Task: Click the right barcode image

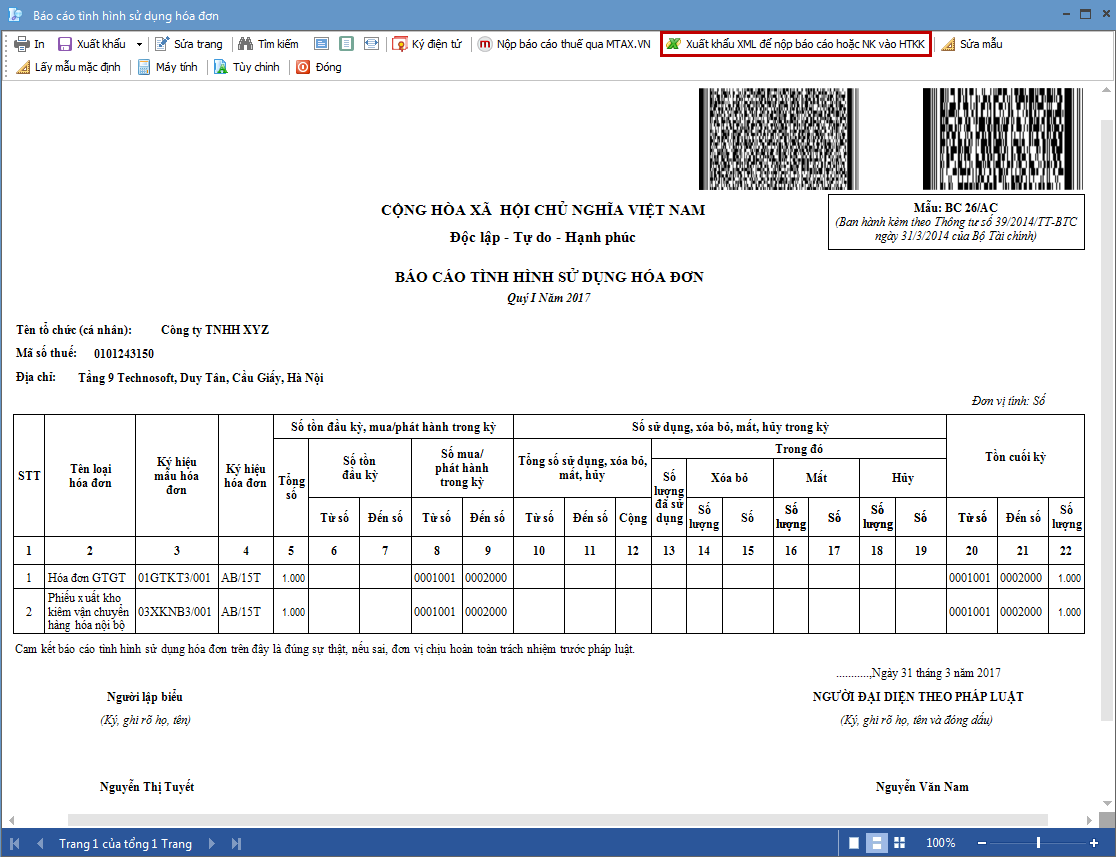Action: coord(1004,139)
